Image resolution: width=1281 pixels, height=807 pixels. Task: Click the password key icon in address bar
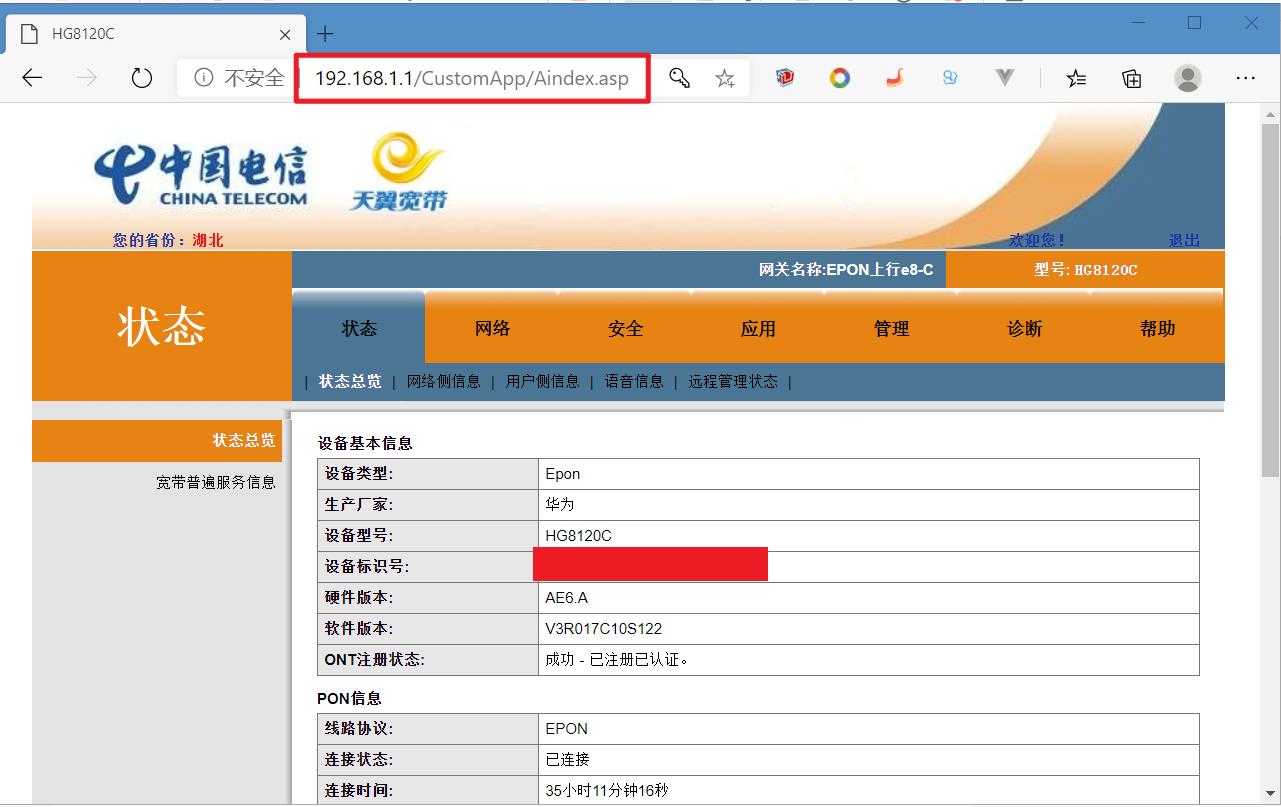click(x=681, y=77)
